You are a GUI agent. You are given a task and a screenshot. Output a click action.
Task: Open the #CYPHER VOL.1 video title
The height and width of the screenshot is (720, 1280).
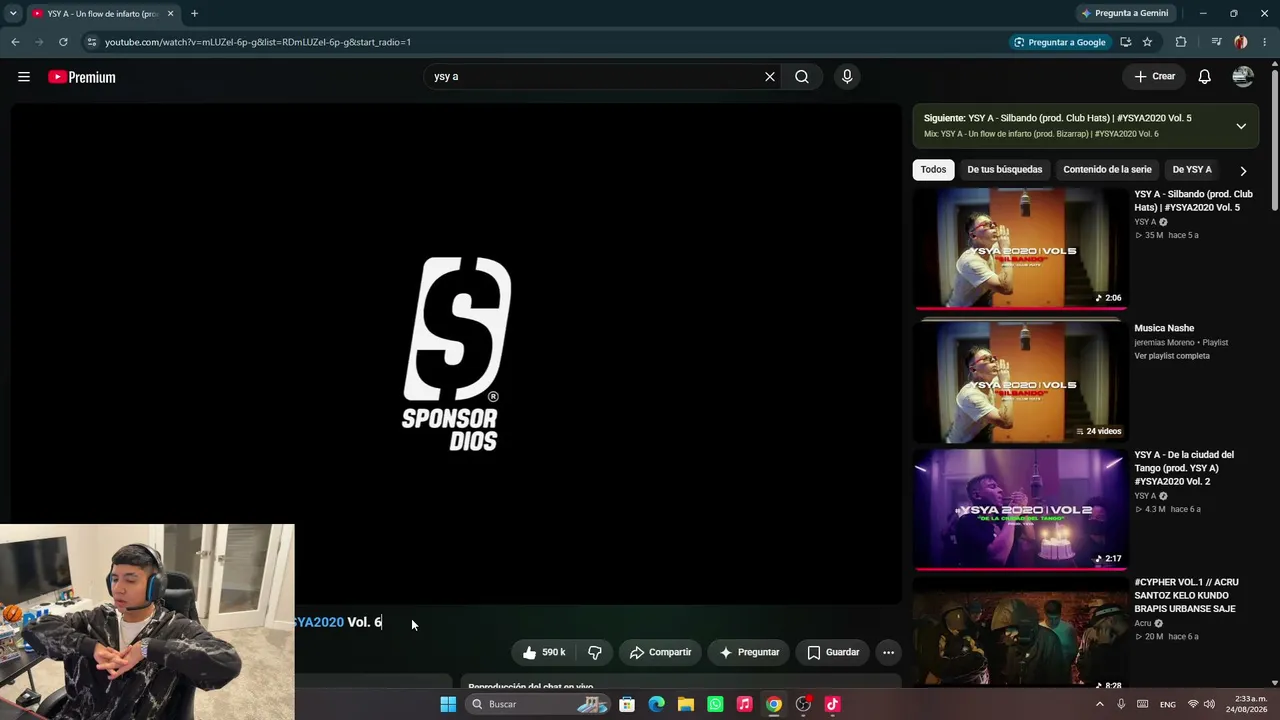click(1186, 595)
